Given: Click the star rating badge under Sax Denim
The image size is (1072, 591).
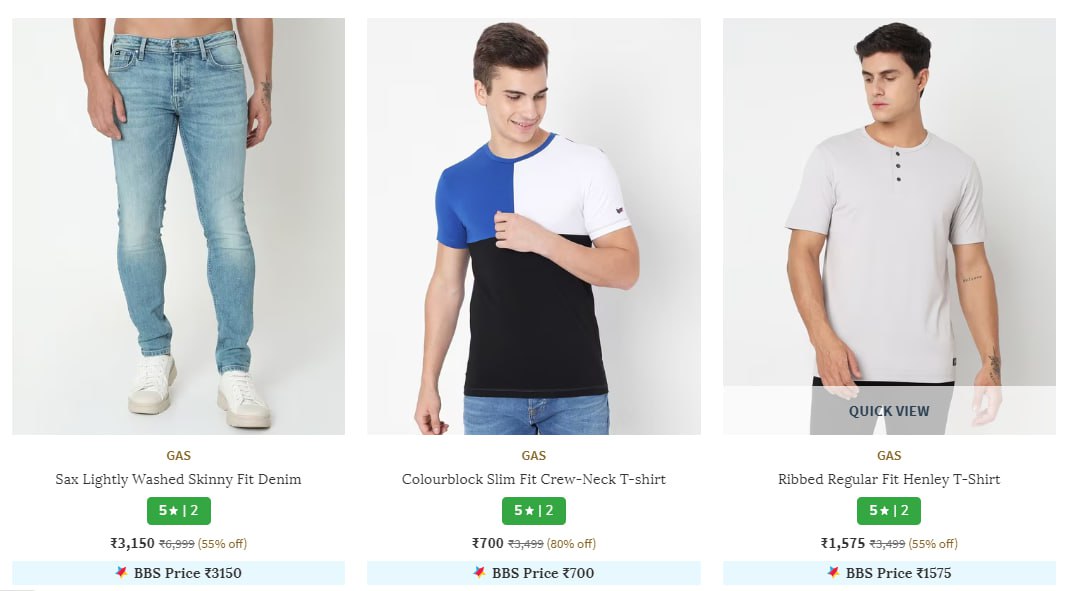Looking at the screenshot, I should [178, 511].
